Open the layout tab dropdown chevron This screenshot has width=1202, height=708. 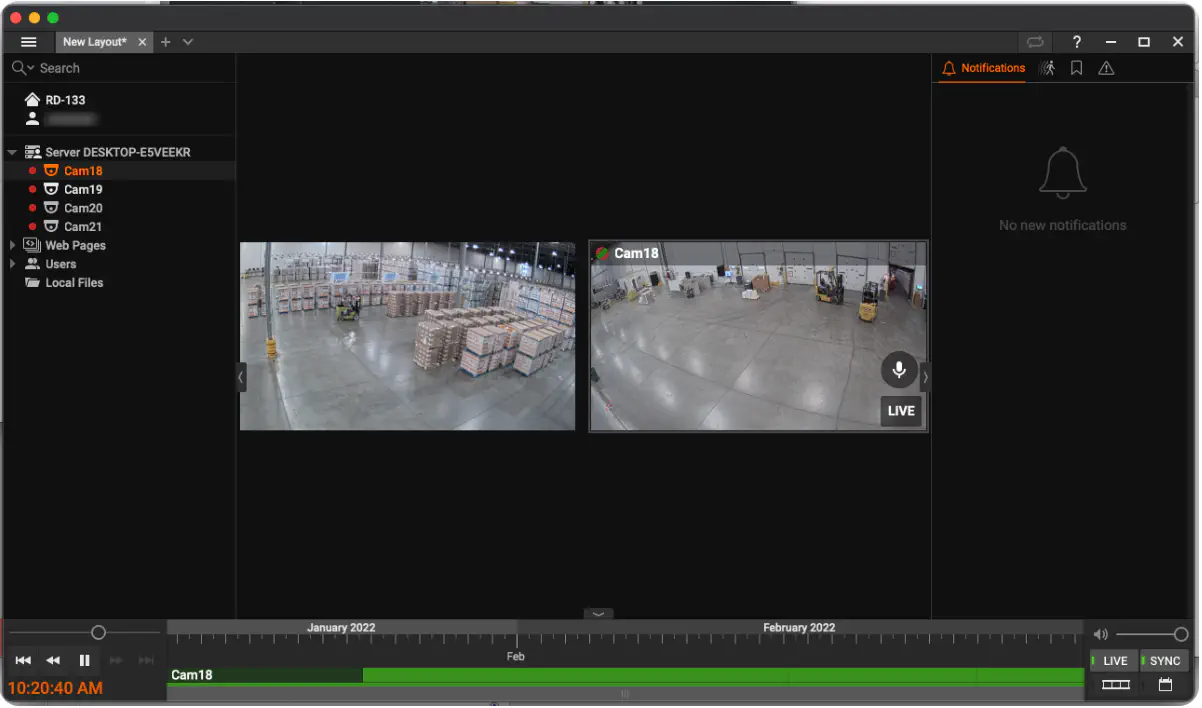tap(187, 42)
